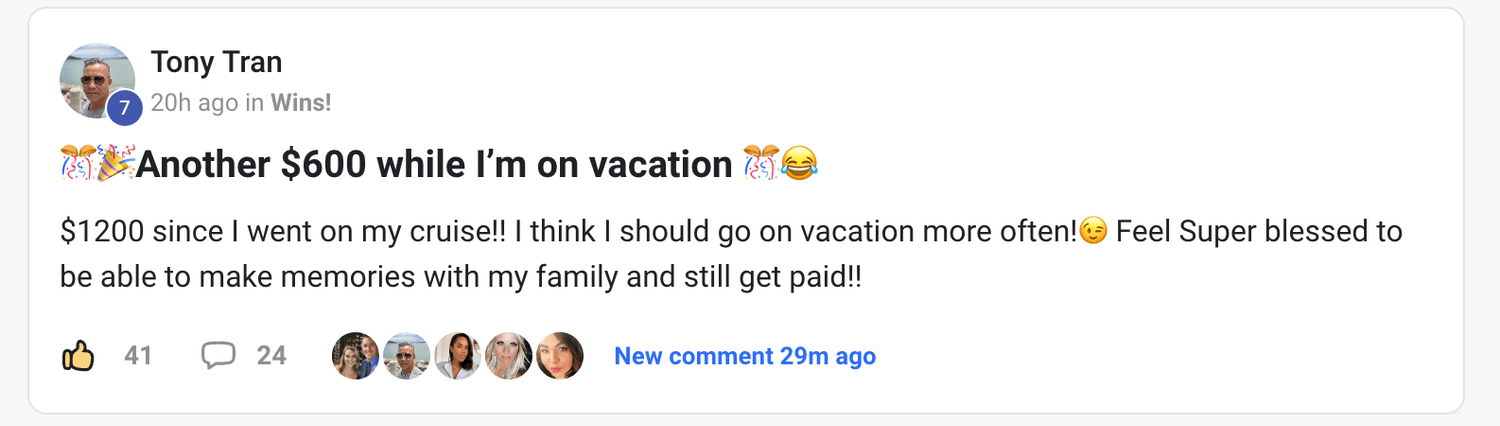
Task: Click the winking emoji in the post body
Action: tap(1094, 233)
